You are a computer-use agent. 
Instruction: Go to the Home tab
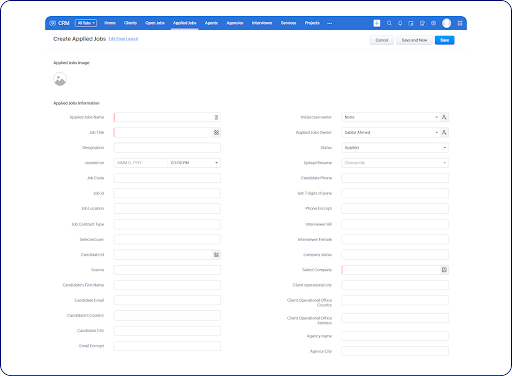pos(110,23)
